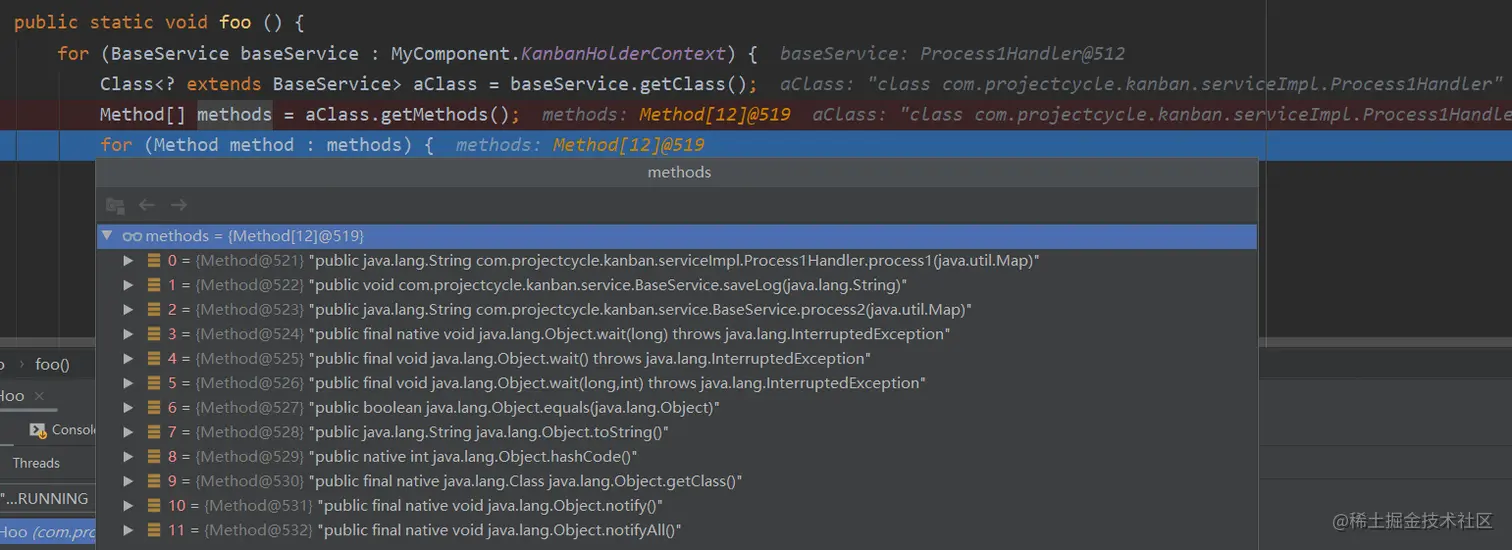Viewport: 1512px width, 550px height.
Task: Select the saveLog method entry row
Action: (x=600, y=285)
